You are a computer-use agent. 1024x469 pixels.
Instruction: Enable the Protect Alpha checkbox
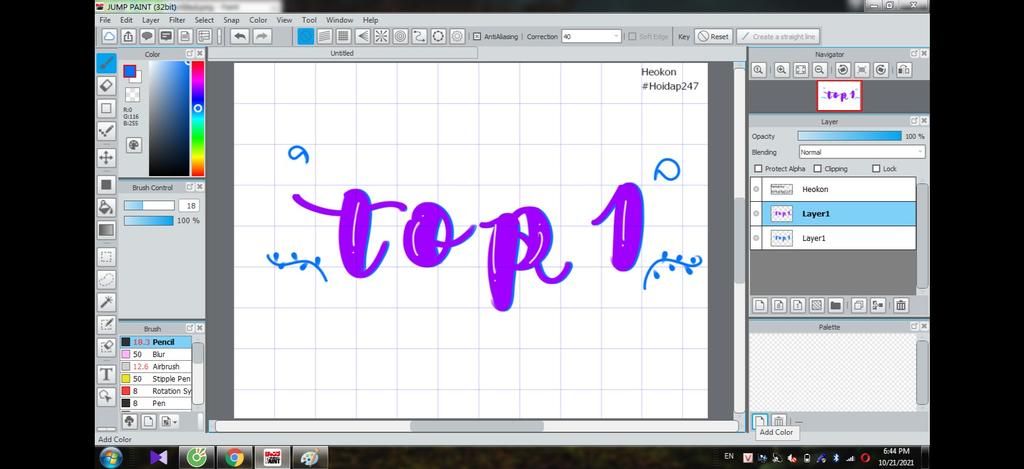pyautogui.click(x=758, y=169)
